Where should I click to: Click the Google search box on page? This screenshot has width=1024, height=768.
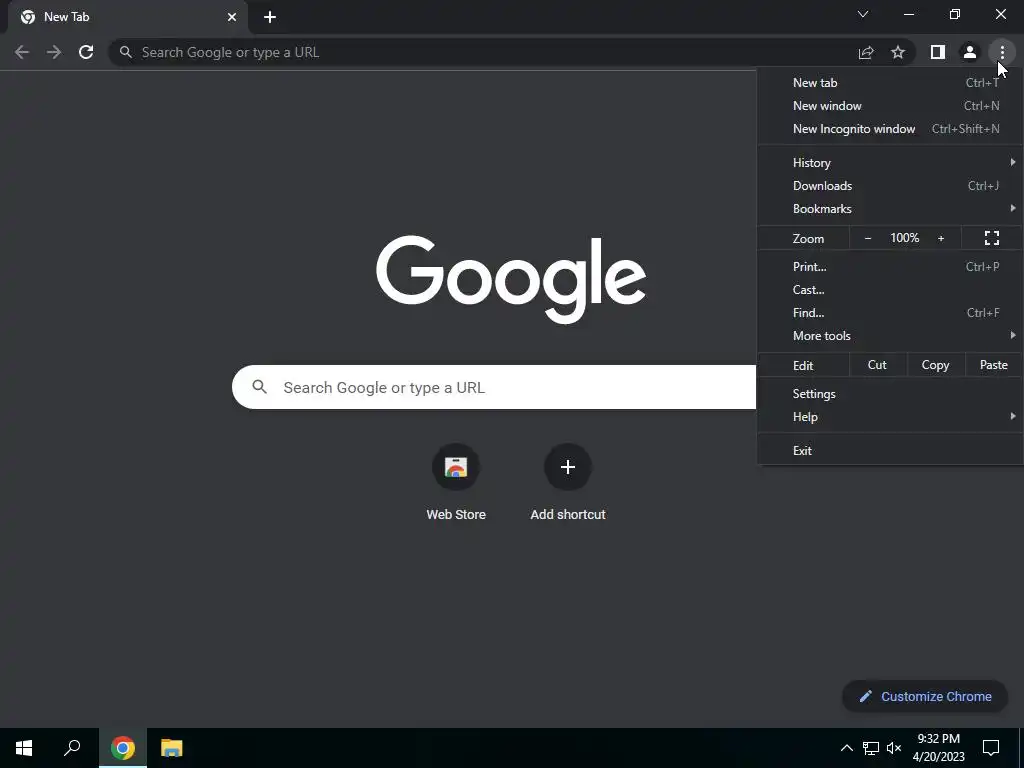[x=494, y=387]
